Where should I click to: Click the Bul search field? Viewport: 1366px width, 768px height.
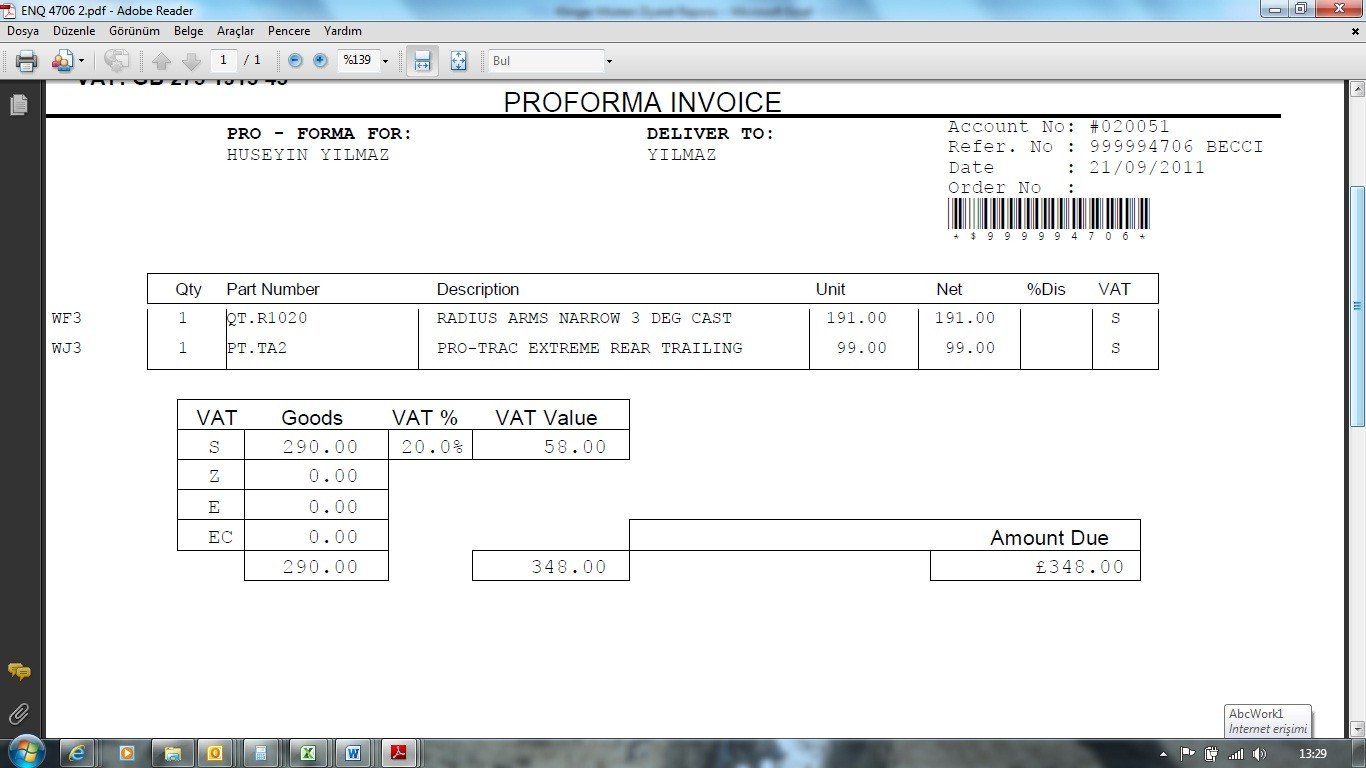546,61
